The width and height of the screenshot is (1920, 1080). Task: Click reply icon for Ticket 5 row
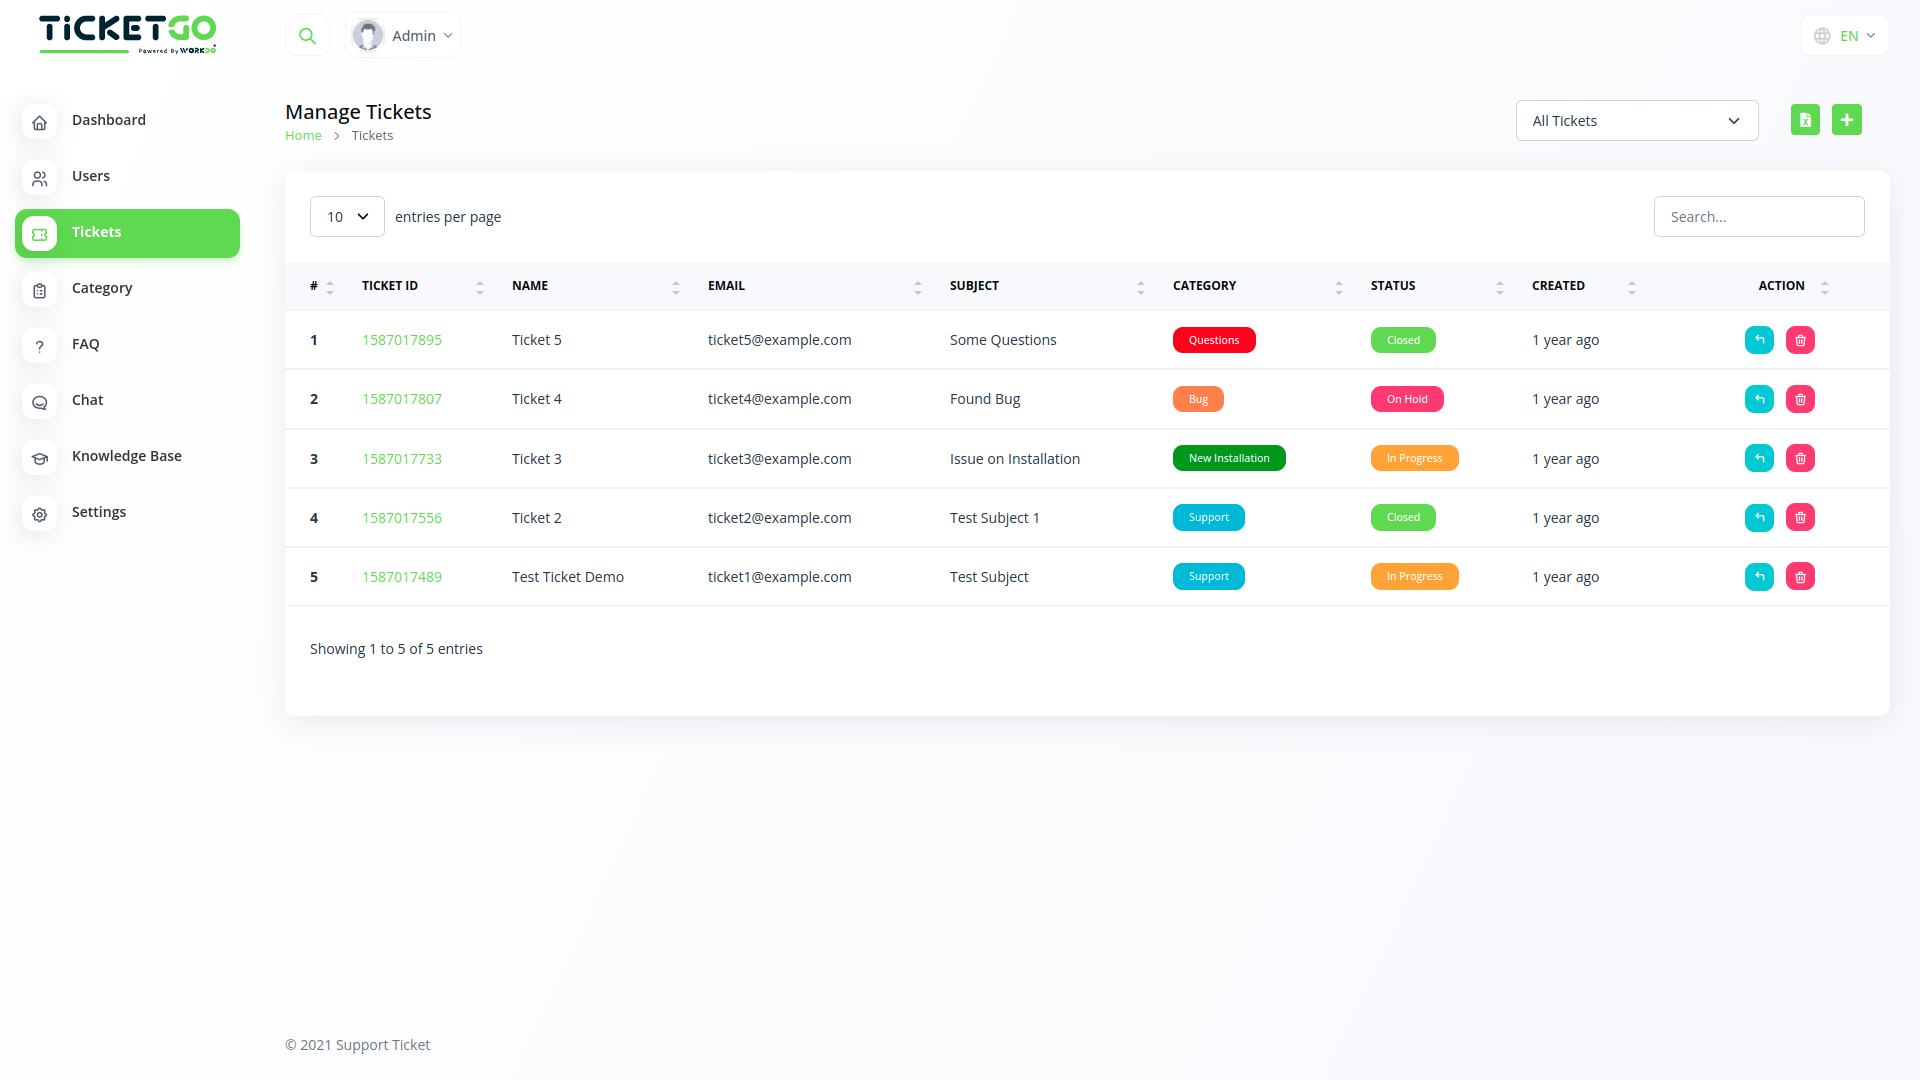click(1759, 340)
